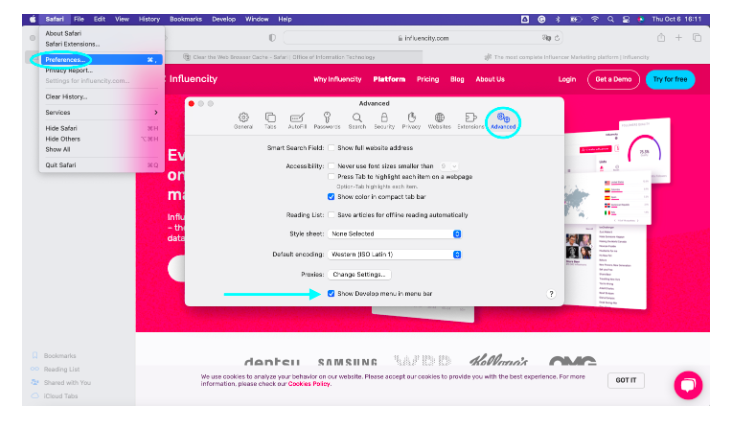Open the Privacy preferences pane

click(411, 121)
